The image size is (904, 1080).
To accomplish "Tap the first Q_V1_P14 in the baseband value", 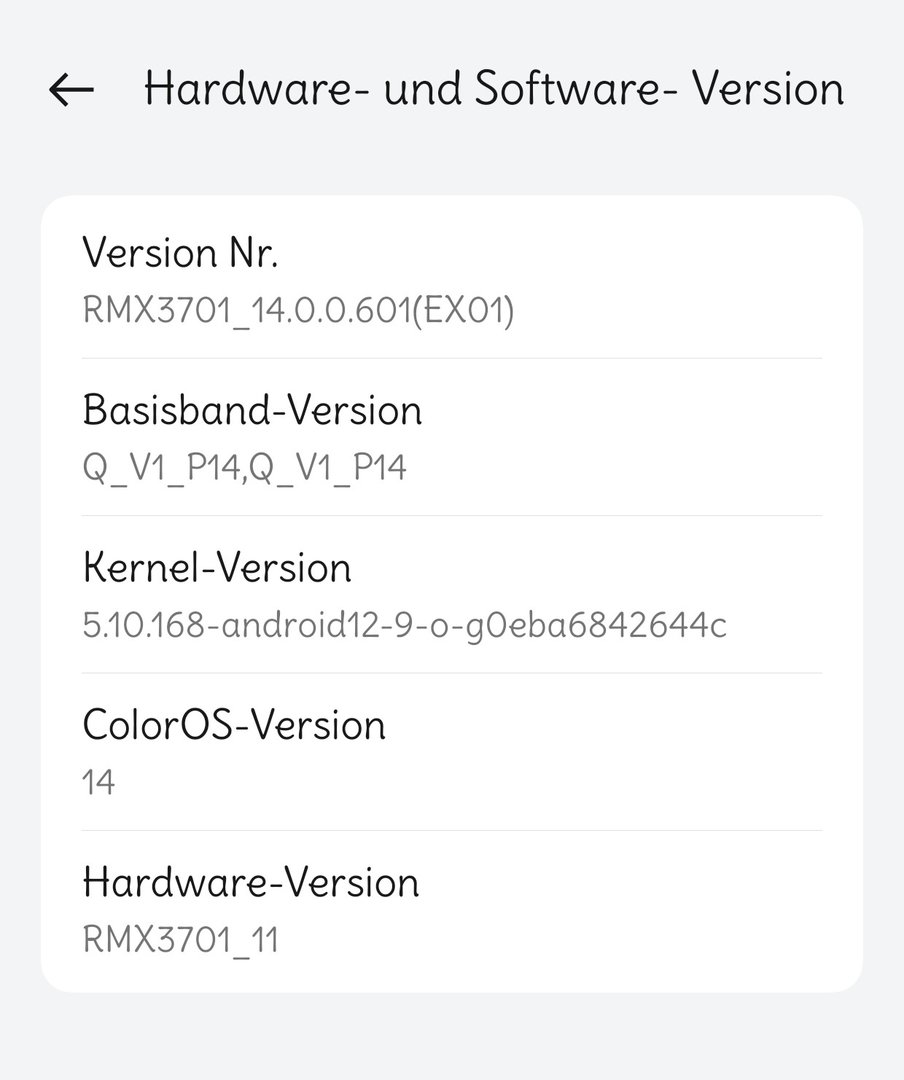I will 160,468.
